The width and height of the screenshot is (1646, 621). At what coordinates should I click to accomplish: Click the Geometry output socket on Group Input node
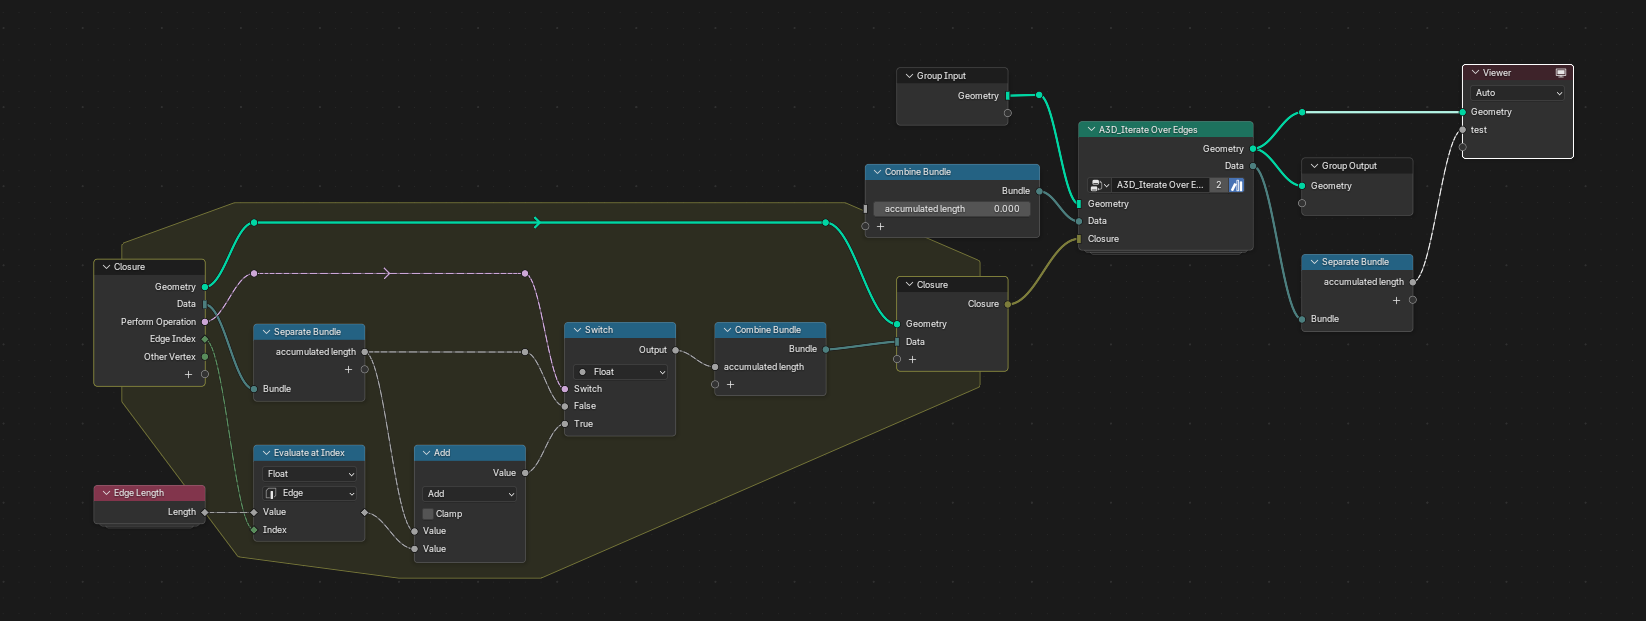coord(1007,96)
